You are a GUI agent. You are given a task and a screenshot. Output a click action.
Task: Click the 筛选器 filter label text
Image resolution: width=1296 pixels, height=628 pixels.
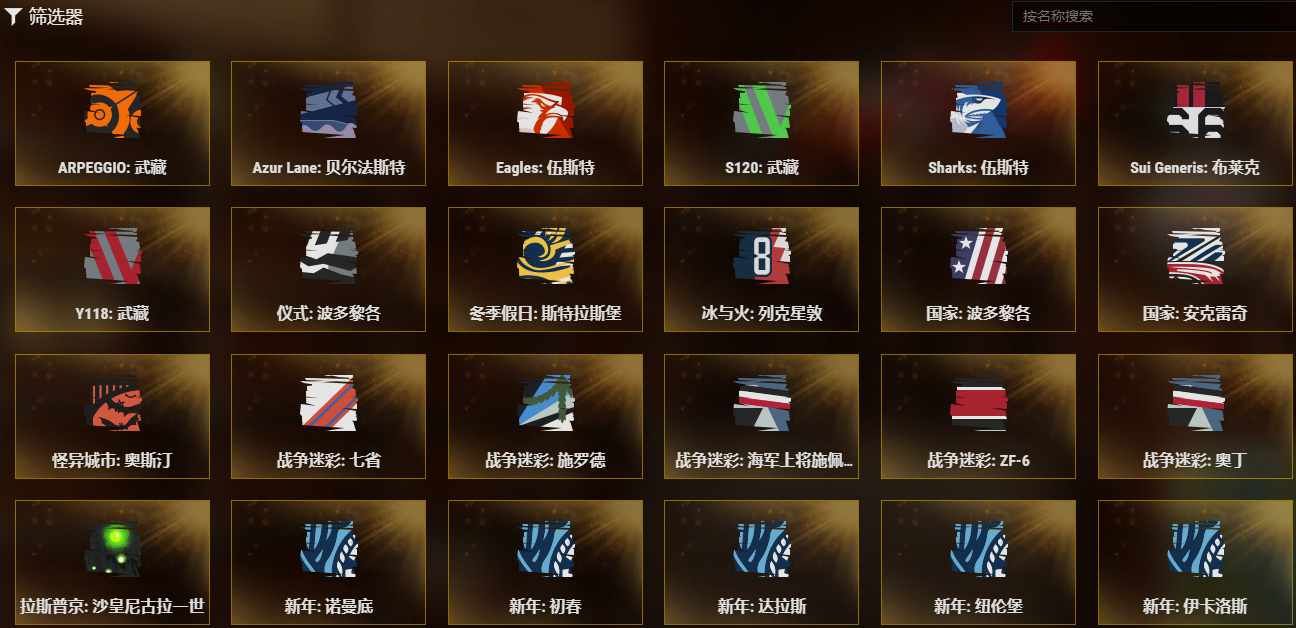point(56,17)
